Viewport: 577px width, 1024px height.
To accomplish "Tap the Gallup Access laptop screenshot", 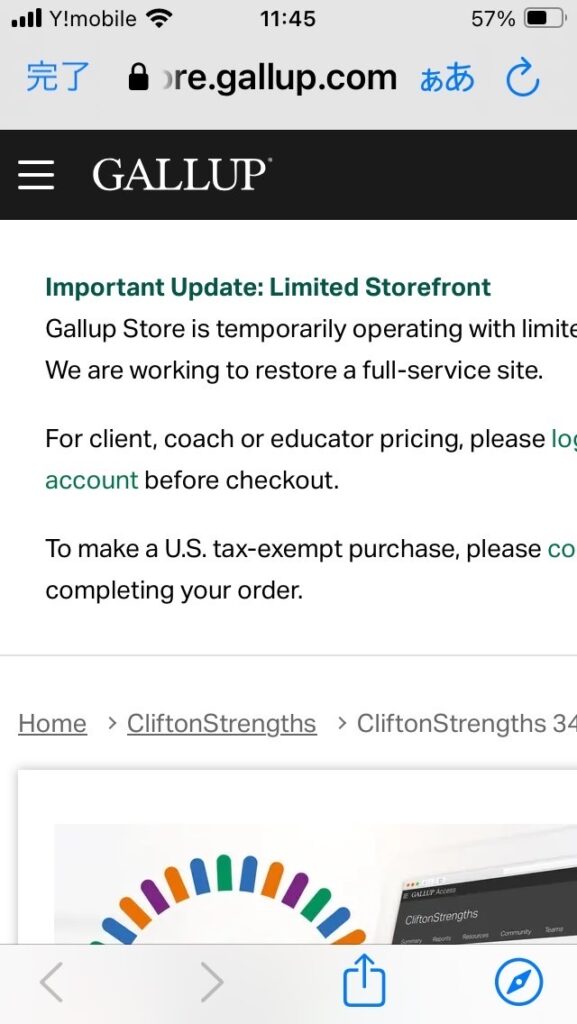I will coord(488,906).
